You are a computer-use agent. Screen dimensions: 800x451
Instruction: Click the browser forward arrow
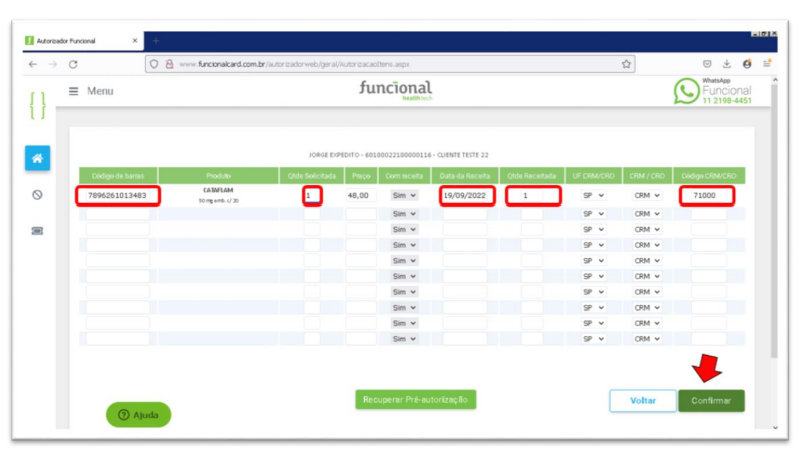53,64
